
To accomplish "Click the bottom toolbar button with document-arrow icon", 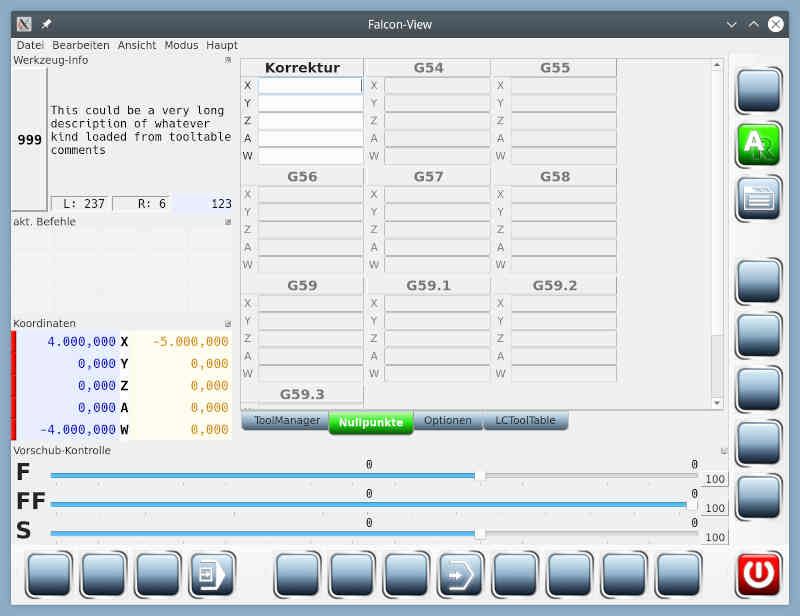I will coord(212,575).
